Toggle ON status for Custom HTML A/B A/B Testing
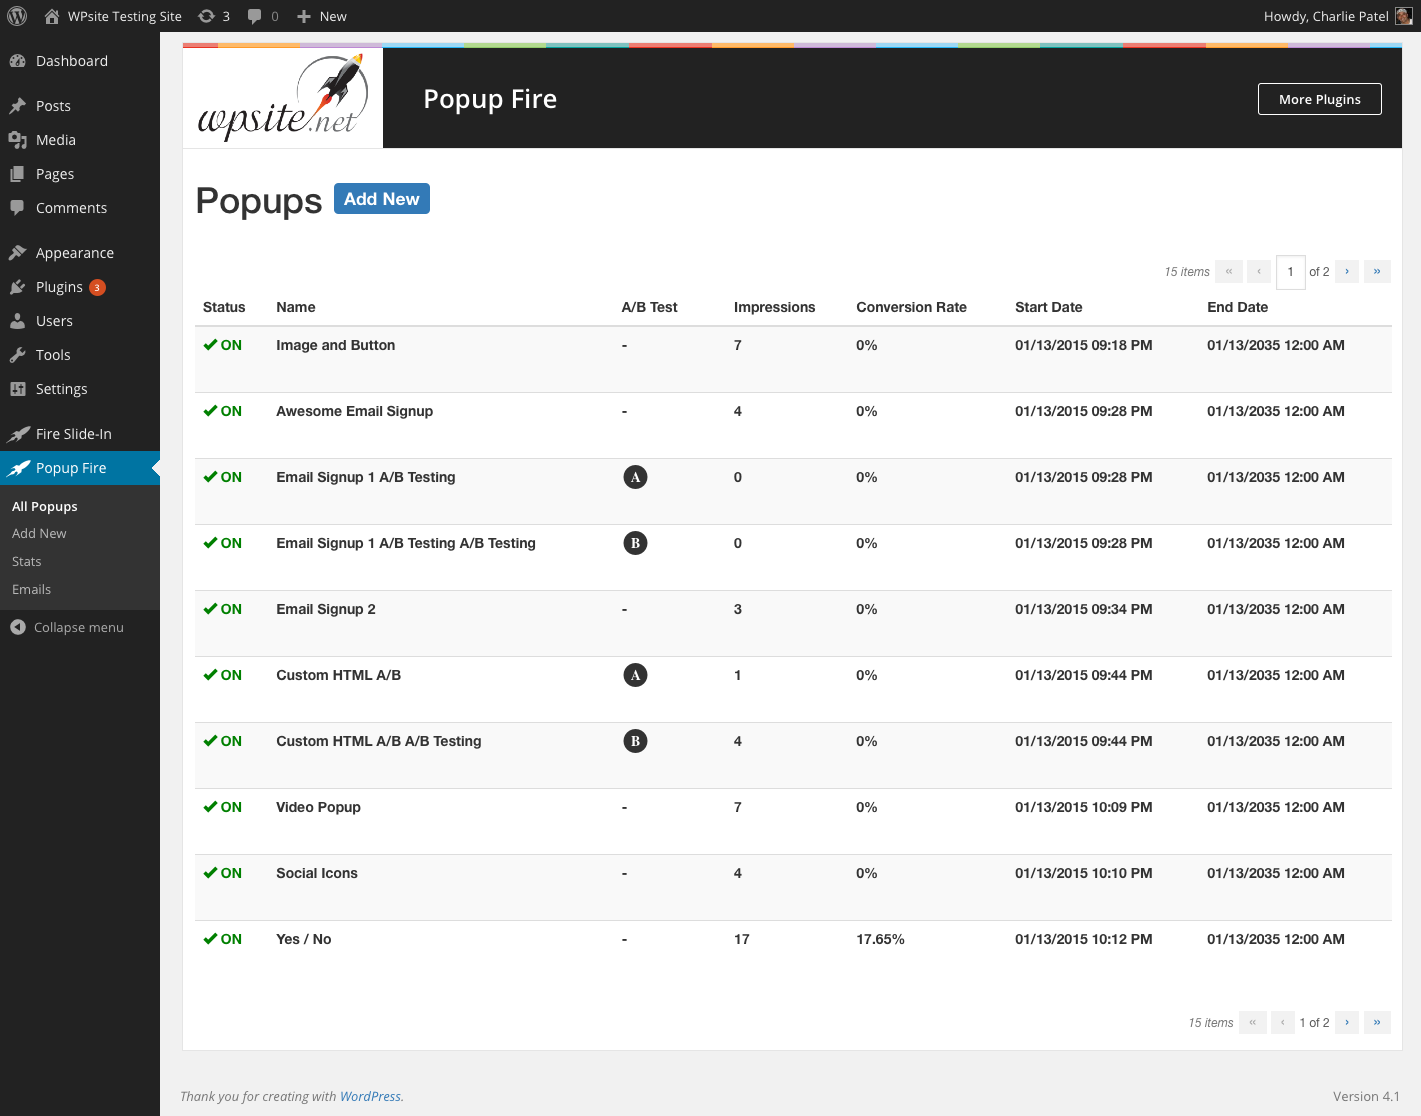This screenshot has width=1421, height=1116. click(222, 741)
